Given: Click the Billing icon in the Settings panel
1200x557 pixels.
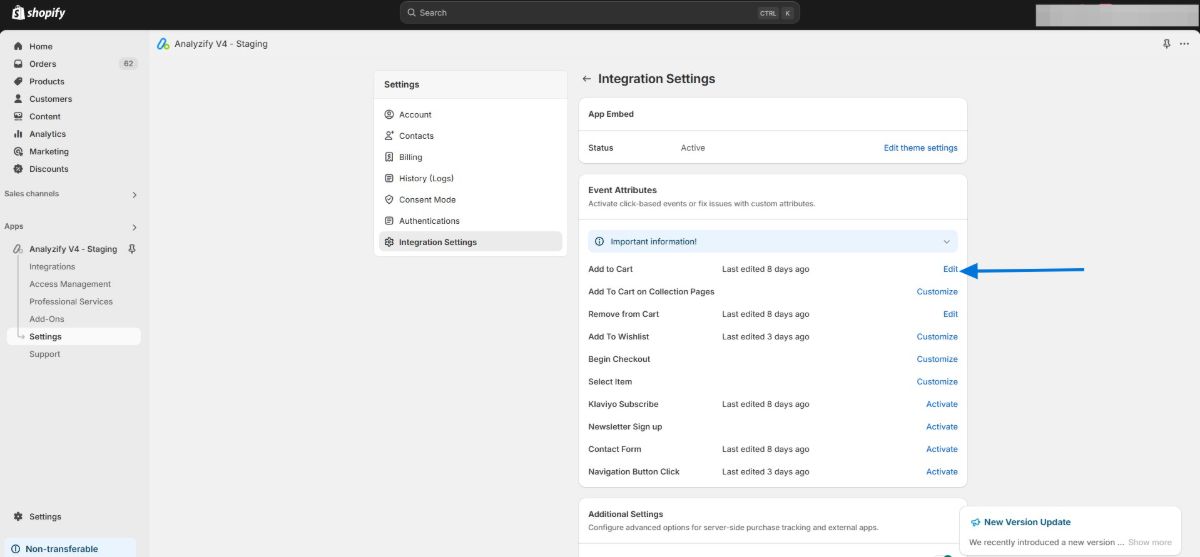Looking at the screenshot, I should pos(390,157).
